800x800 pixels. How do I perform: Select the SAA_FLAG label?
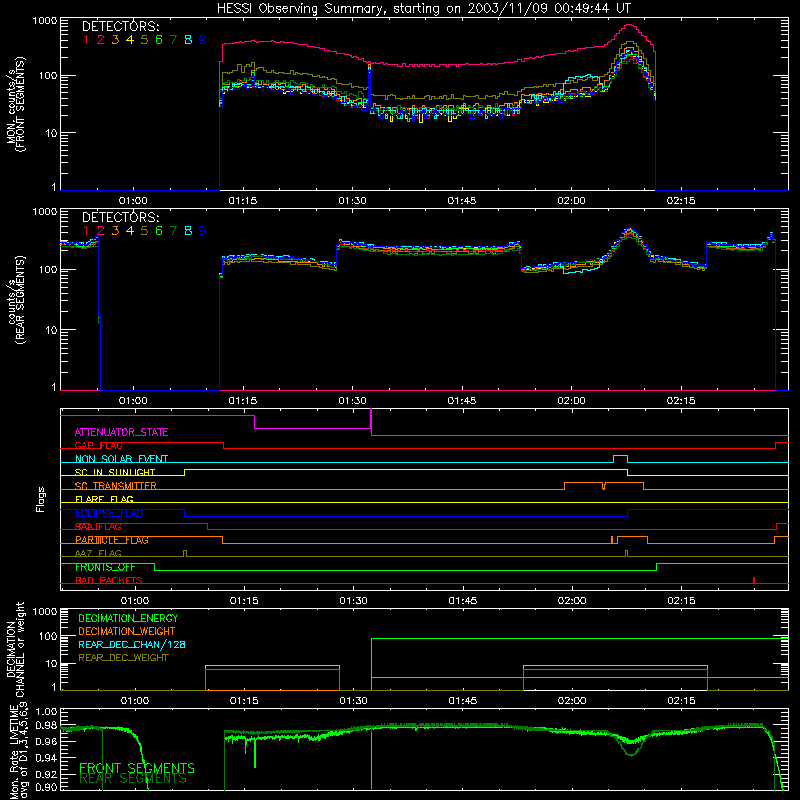pyautogui.click(x=98, y=527)
